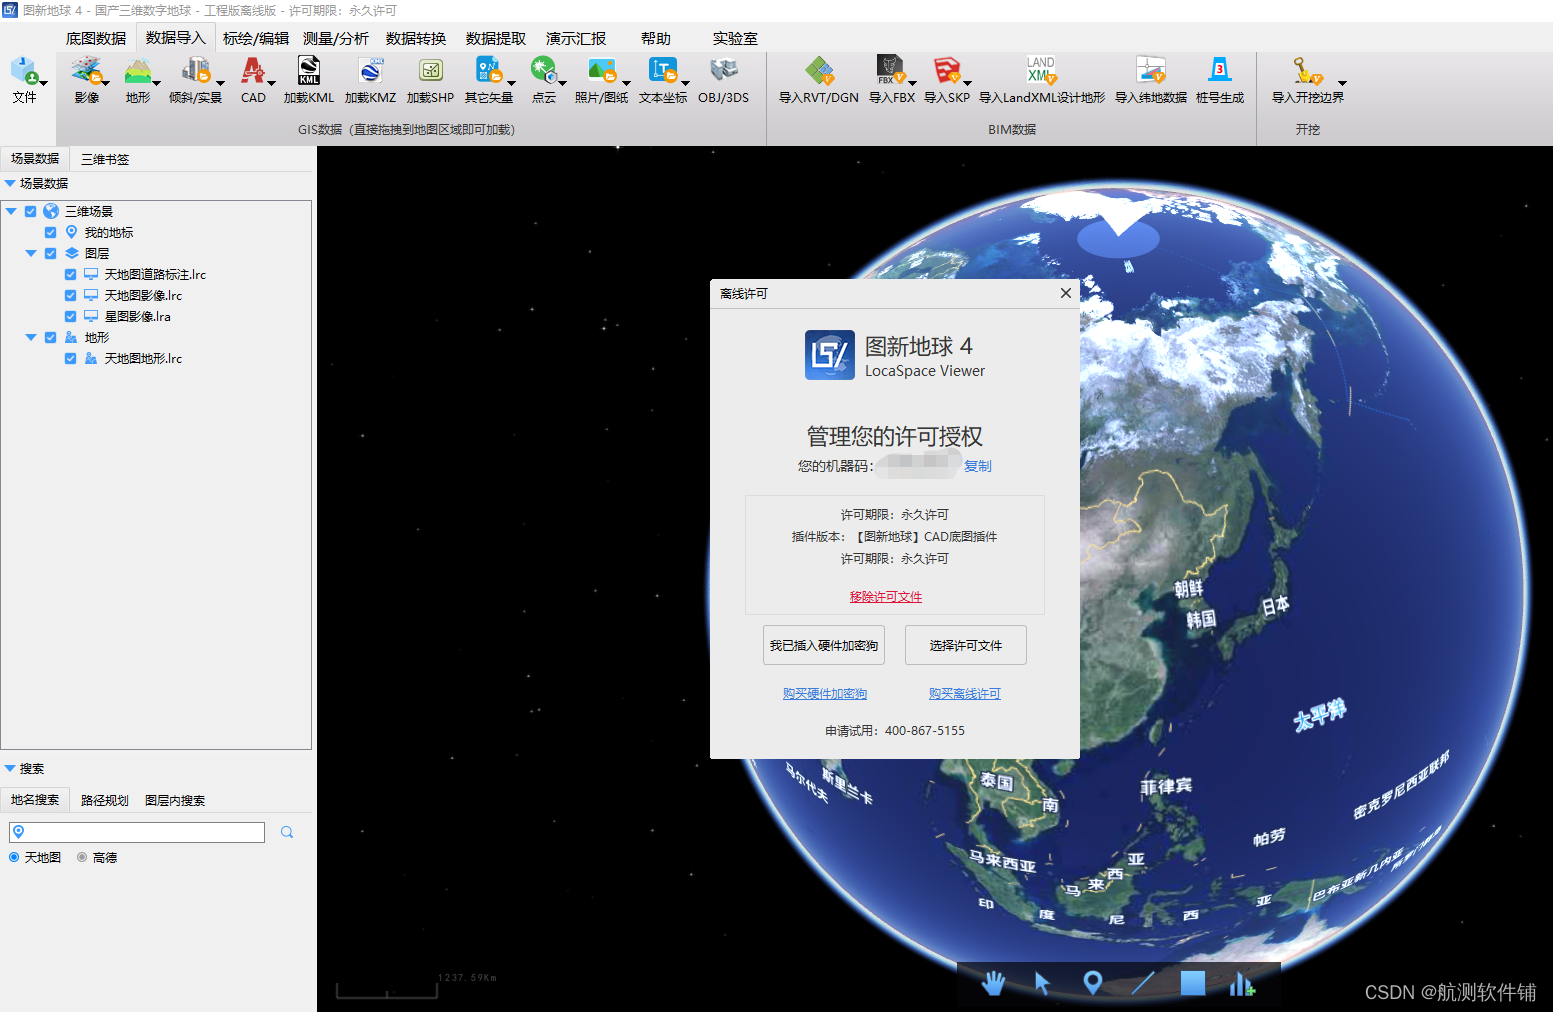Screen dimensions: 1553x1012
Task: Collapse the 场景数据 panel header
Action: click(x=10, y=183)
